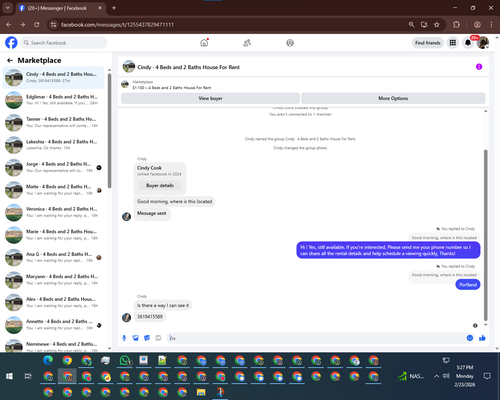
Task: Open the Facebook Home icon
Action: pos(204,43)
